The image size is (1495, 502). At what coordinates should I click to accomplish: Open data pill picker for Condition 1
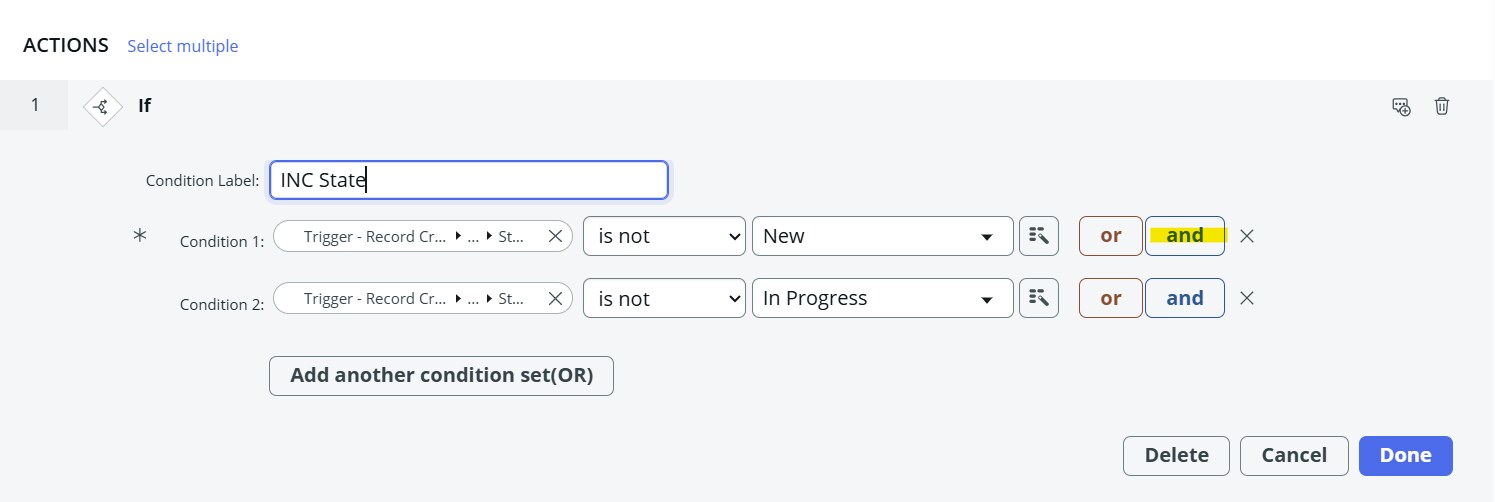coord(1039,236)
